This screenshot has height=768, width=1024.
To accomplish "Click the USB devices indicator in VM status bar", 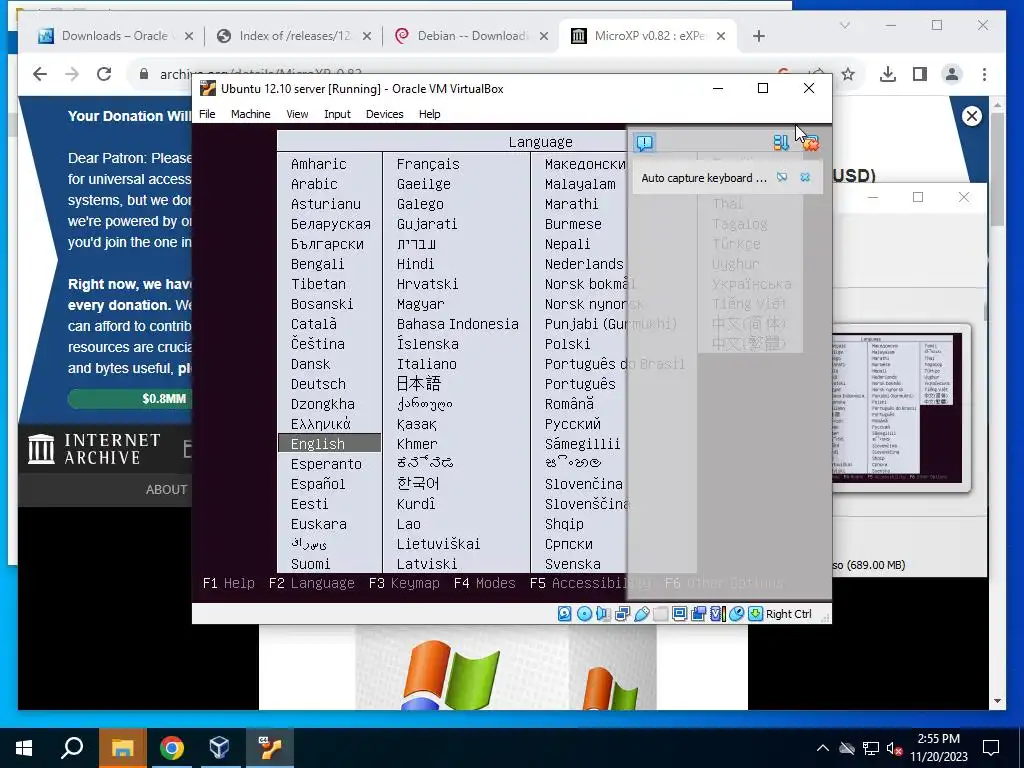I will (x=641, y=614).
